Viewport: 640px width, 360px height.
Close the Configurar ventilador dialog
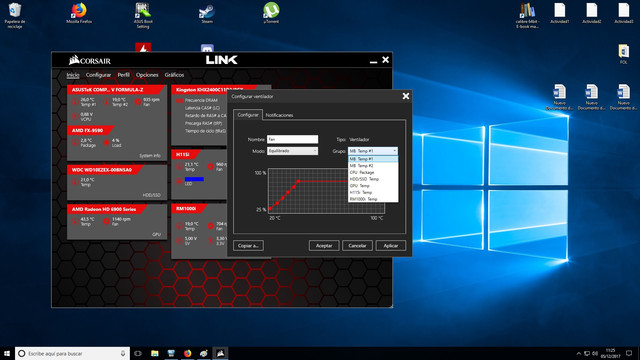406,96
